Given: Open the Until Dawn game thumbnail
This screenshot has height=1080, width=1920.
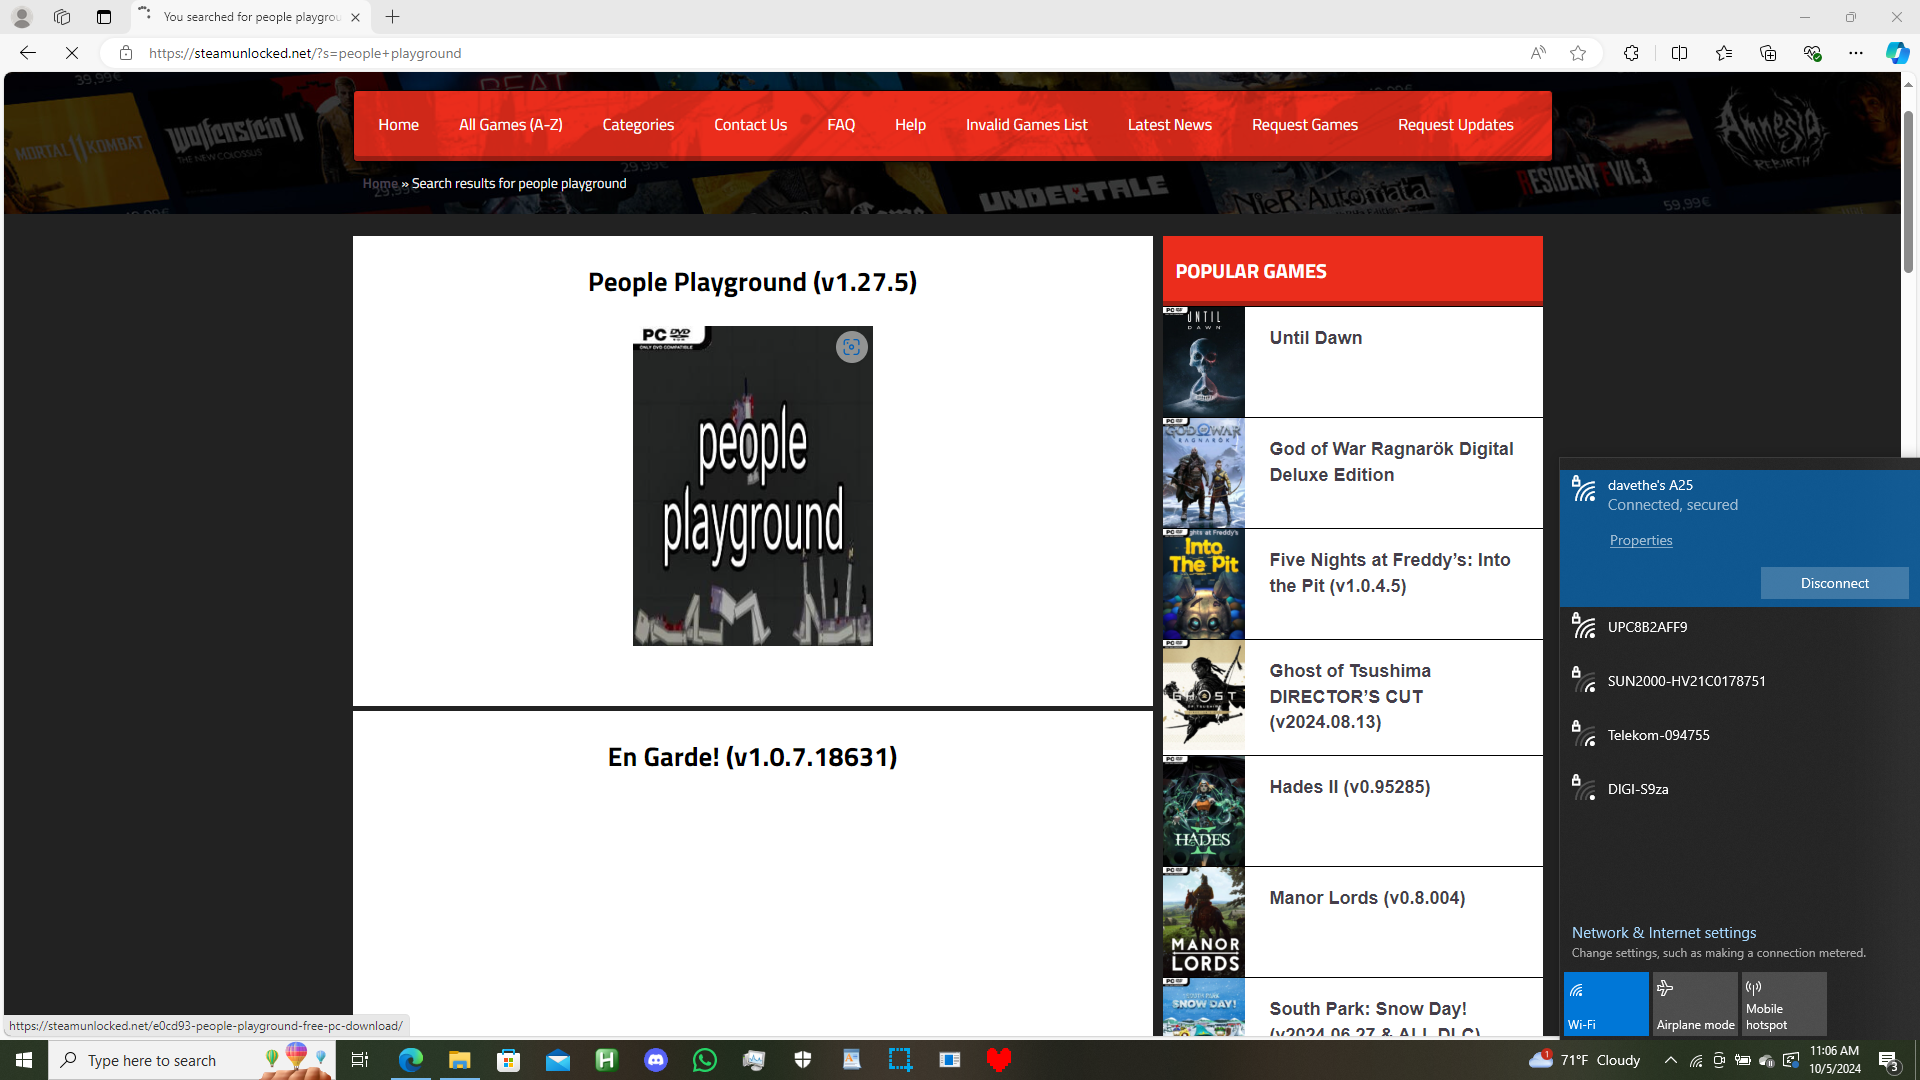Looking at the screenshot, I should point(1203,361).
